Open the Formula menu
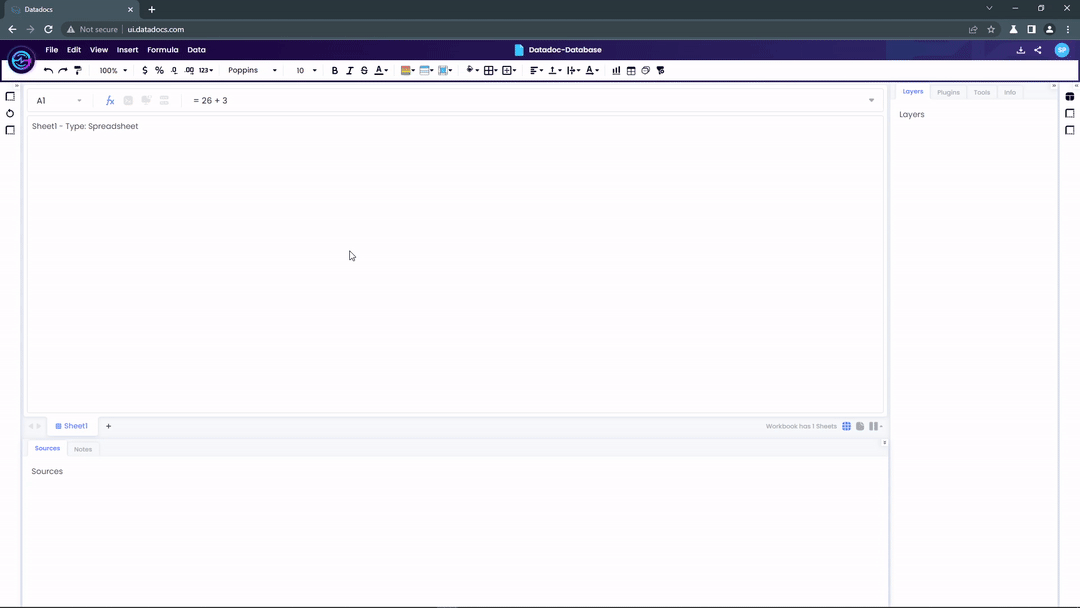The height and width of the screenshot is (608, 1080). [x=162, y=50]
